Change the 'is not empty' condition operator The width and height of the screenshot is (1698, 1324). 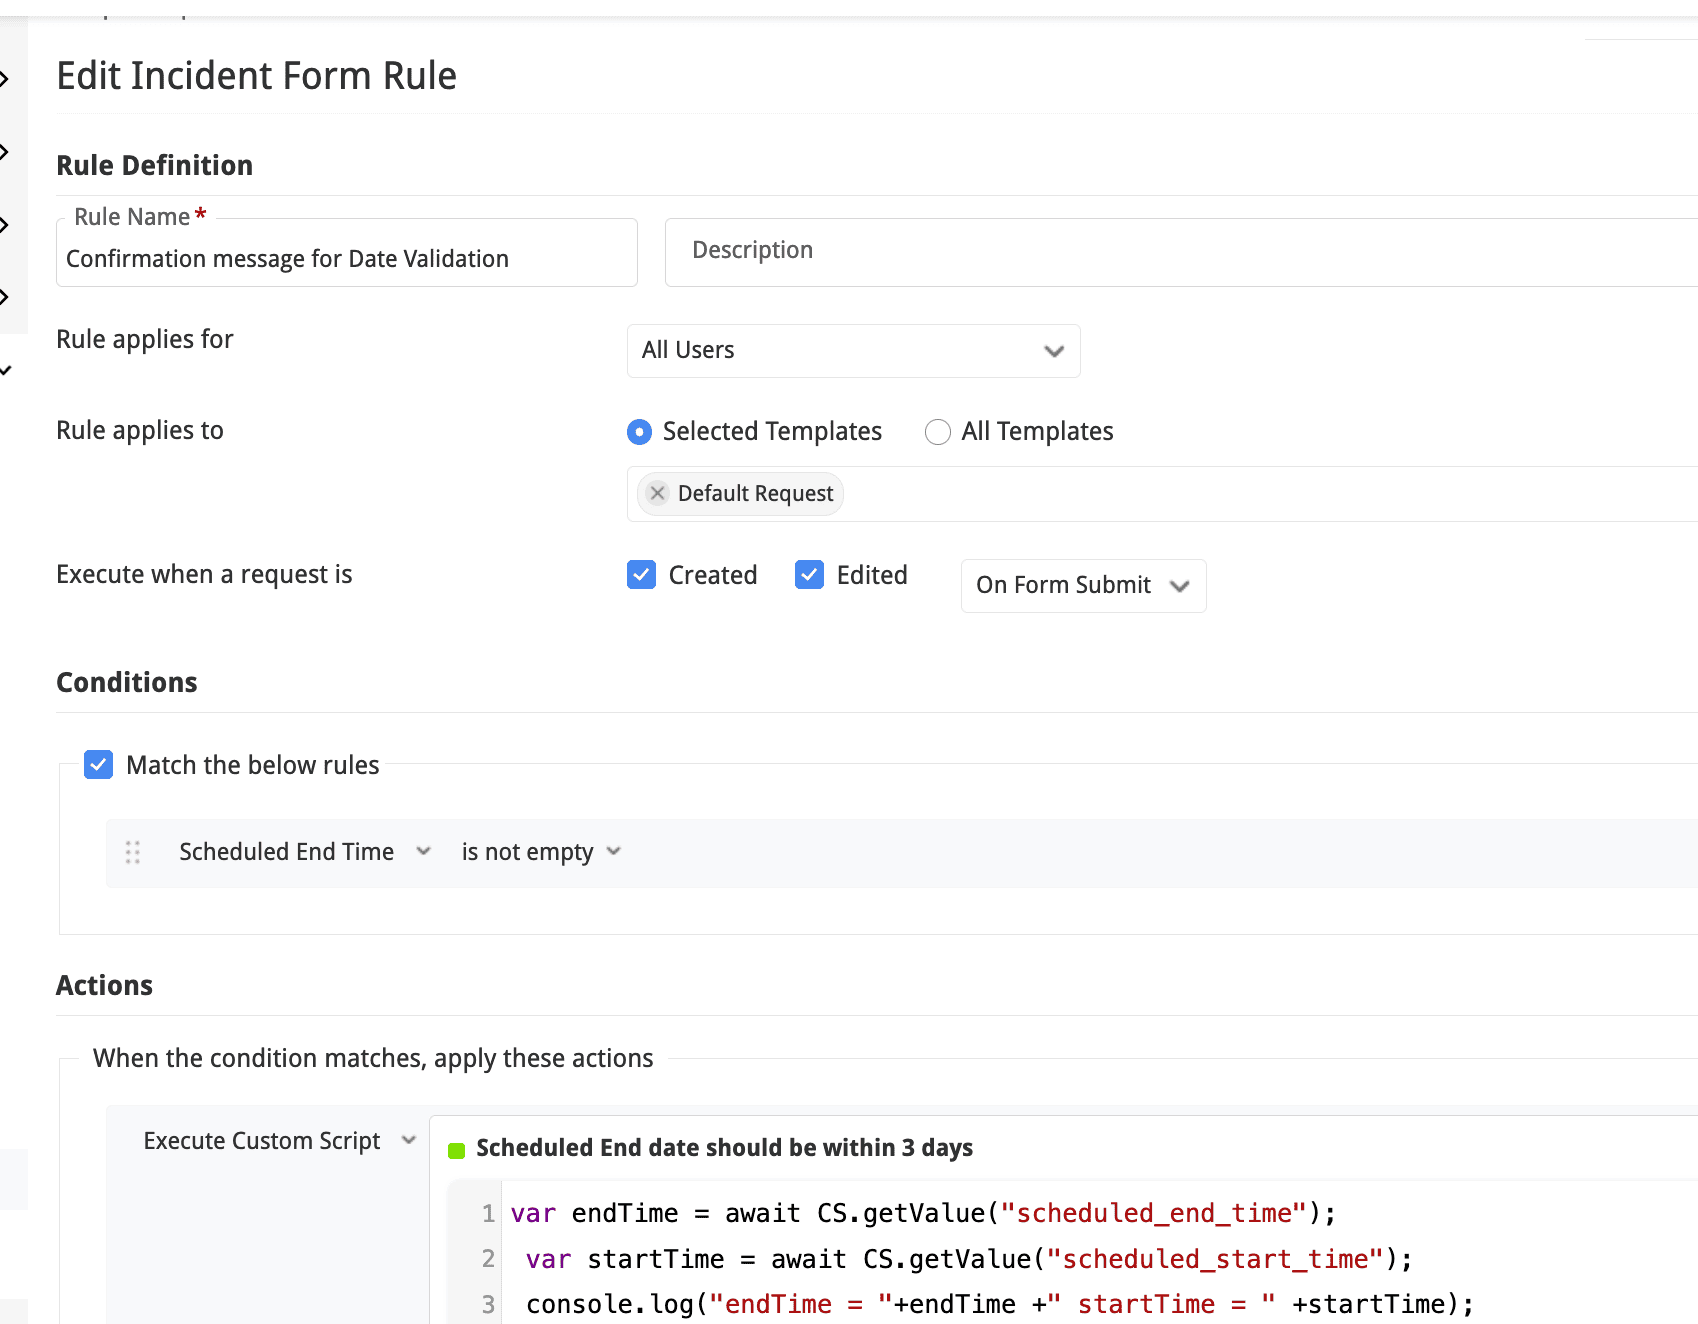point(540,852)
